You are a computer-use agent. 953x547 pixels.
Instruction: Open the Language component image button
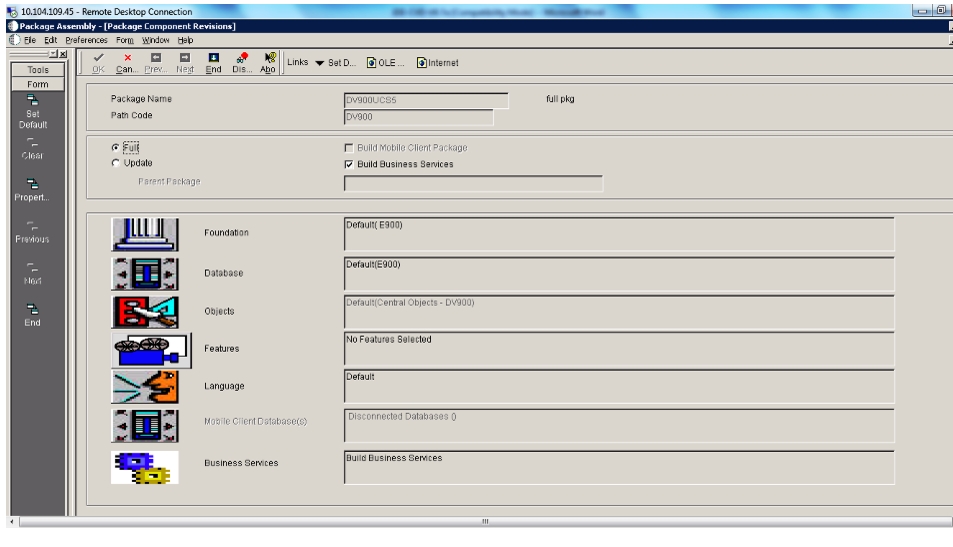coord(145,387)
